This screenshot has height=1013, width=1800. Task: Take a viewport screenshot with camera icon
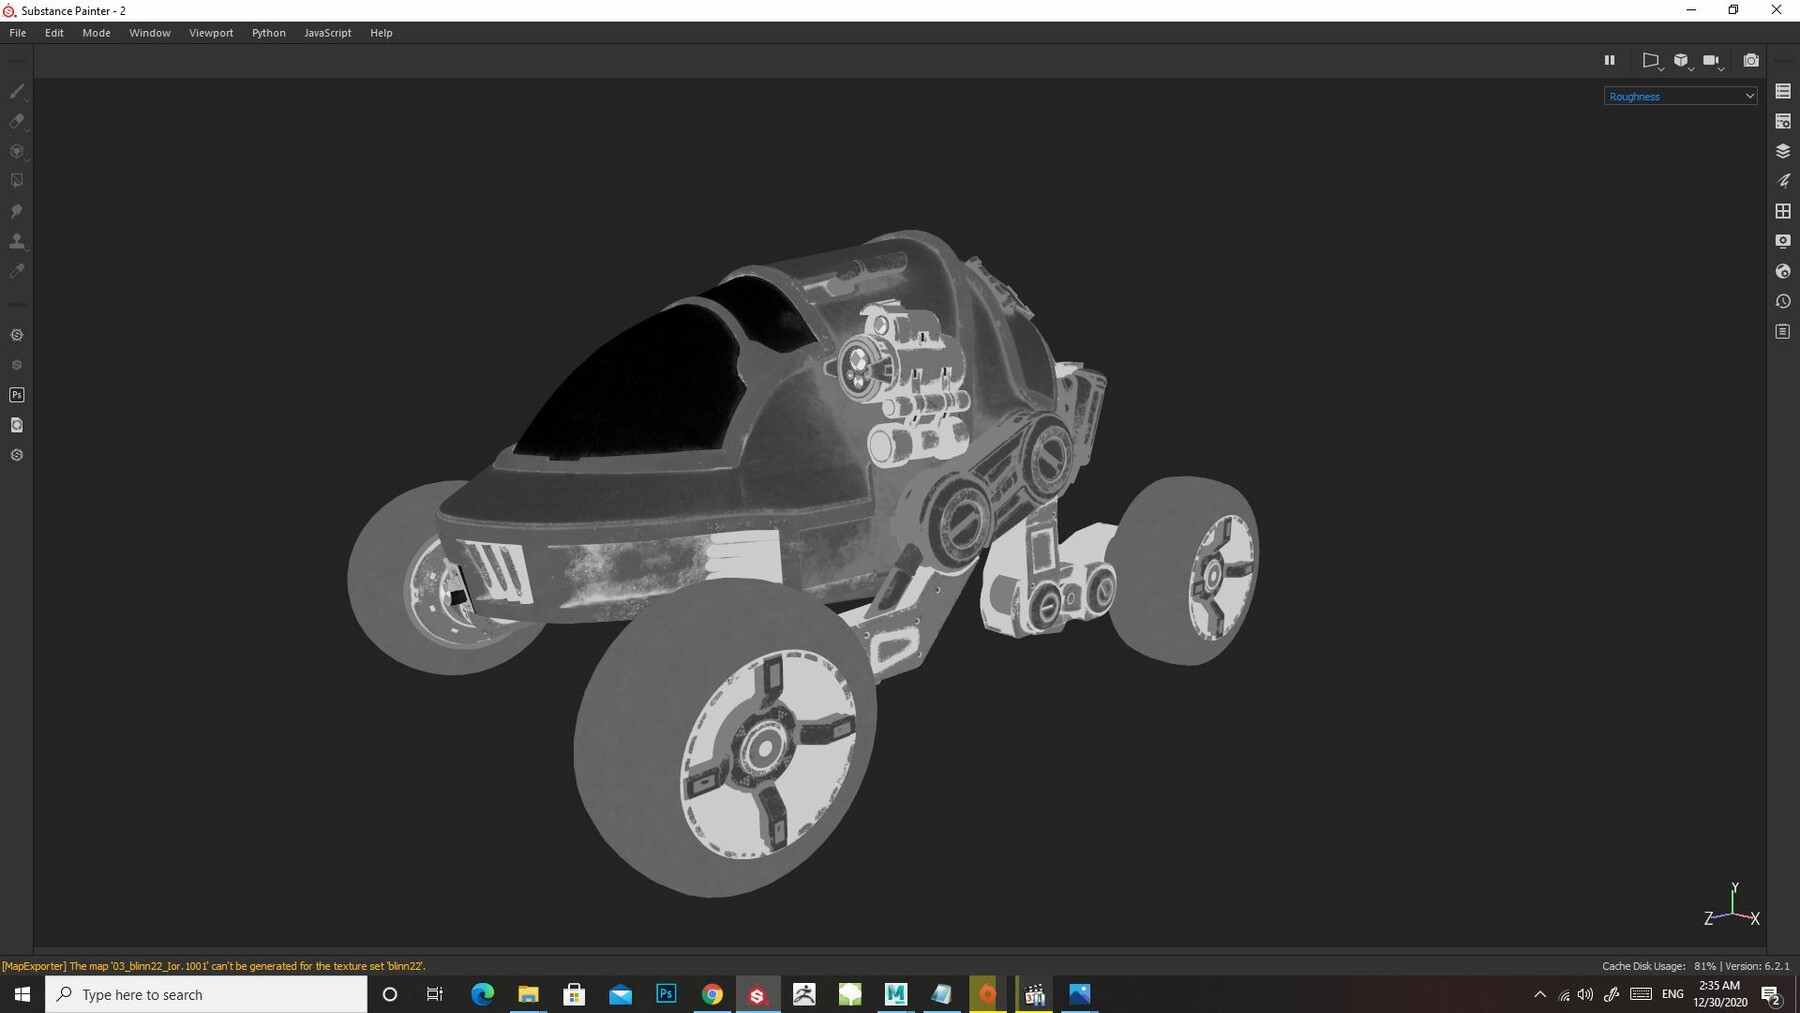(x=1750, y=60)
